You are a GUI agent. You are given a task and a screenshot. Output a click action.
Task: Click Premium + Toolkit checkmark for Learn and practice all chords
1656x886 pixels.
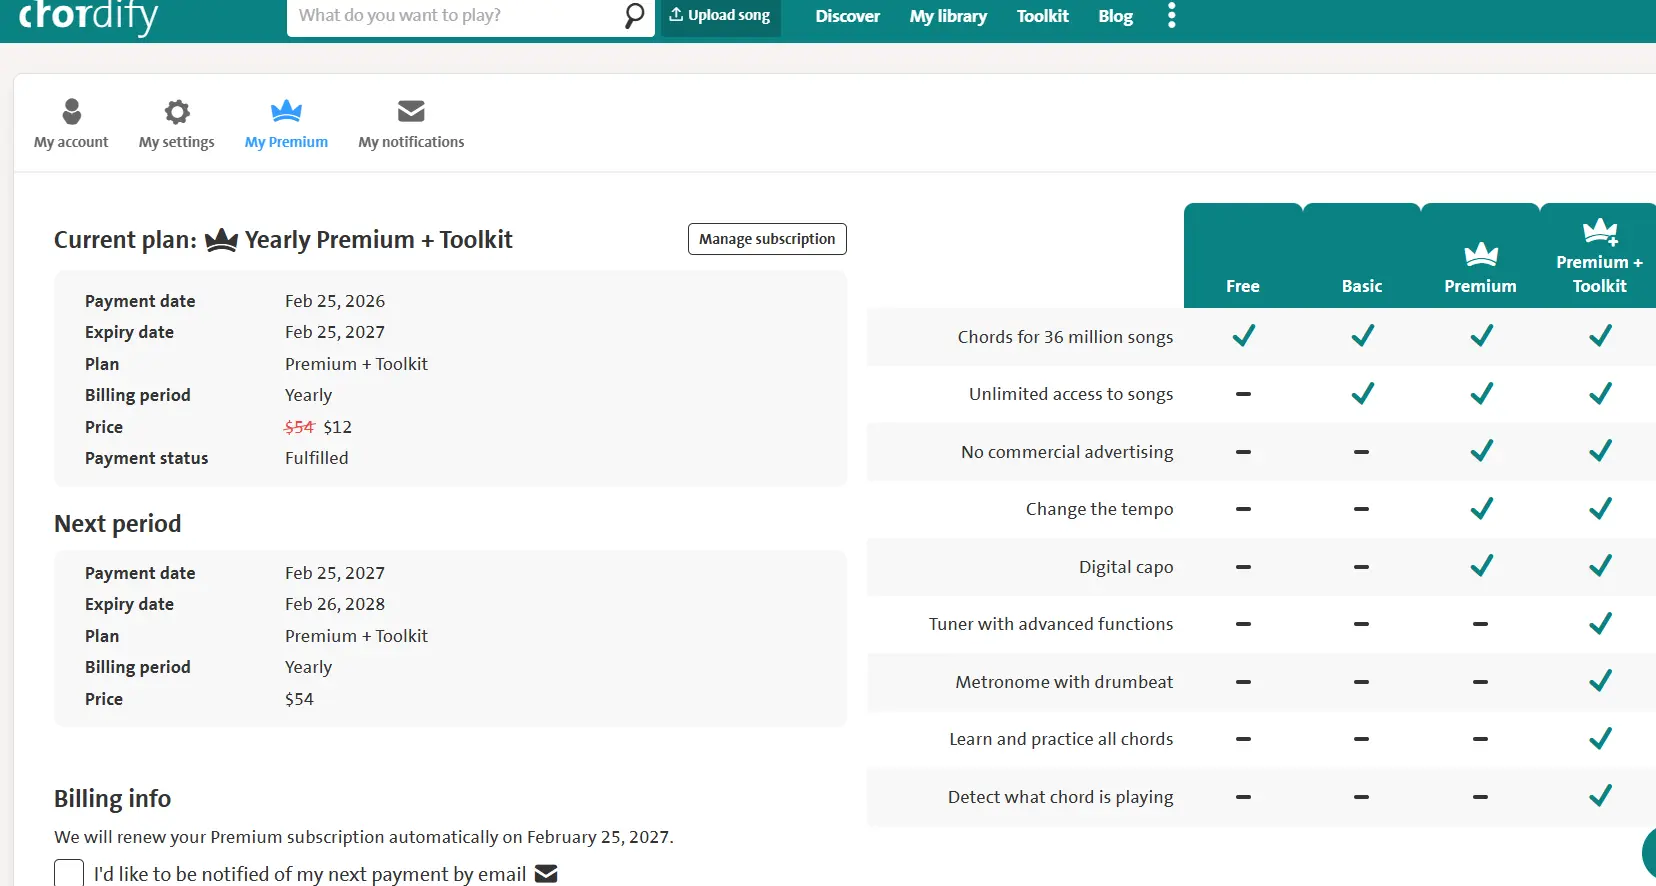click(1600, 738)
